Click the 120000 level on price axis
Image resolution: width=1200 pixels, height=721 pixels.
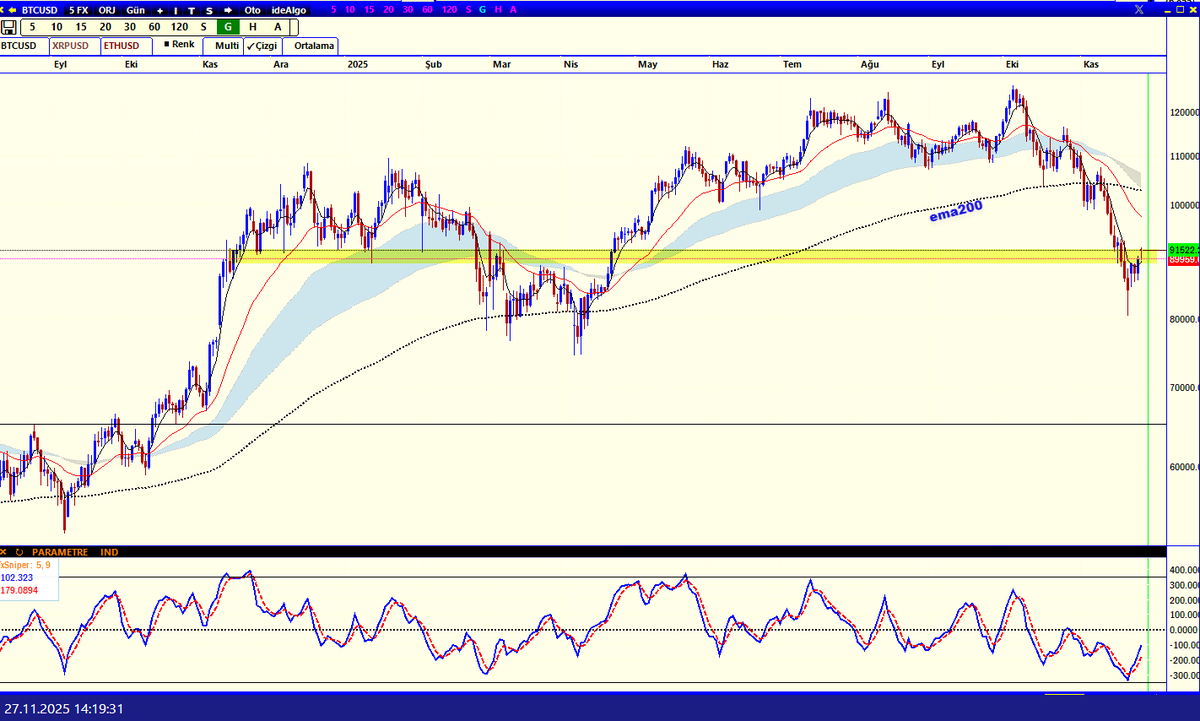click(1185, 113)
